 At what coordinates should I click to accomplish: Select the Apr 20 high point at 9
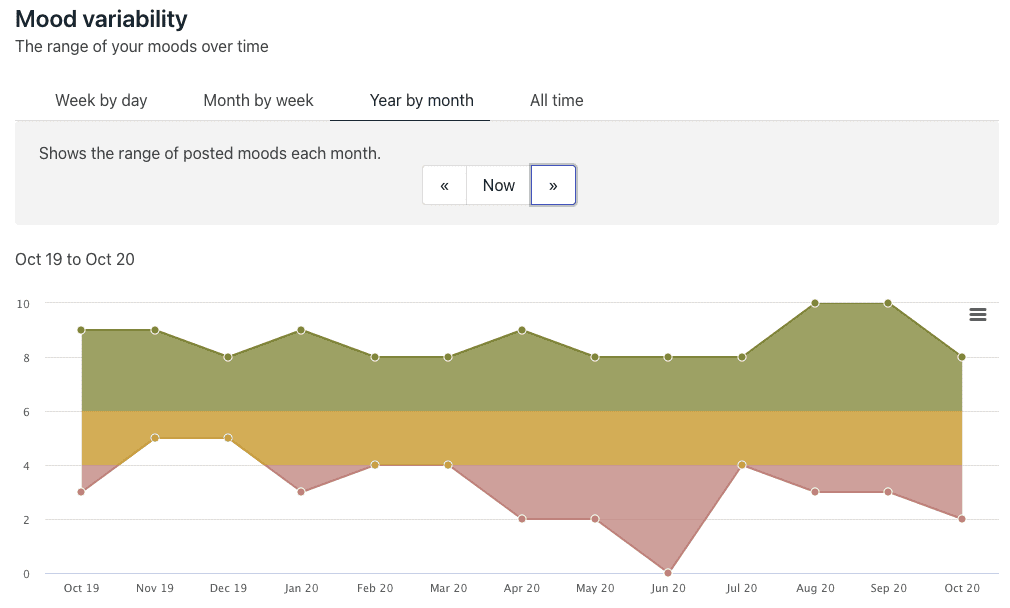(x=521, y=330)
